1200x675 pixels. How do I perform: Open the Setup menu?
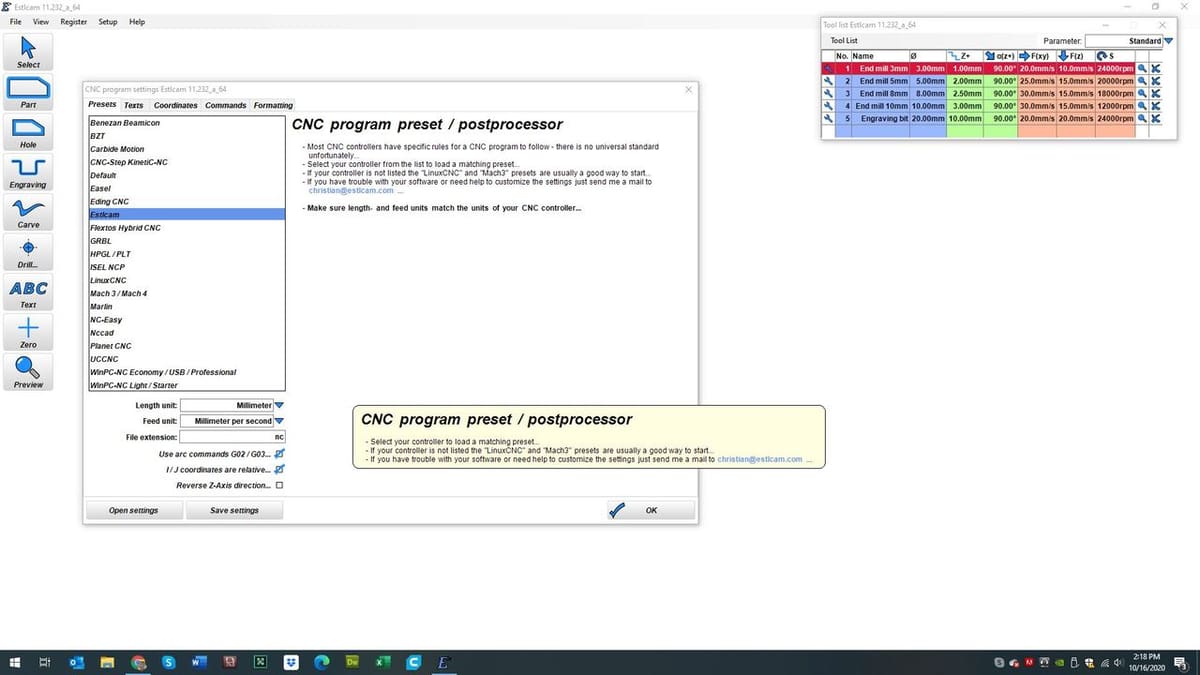108,22
